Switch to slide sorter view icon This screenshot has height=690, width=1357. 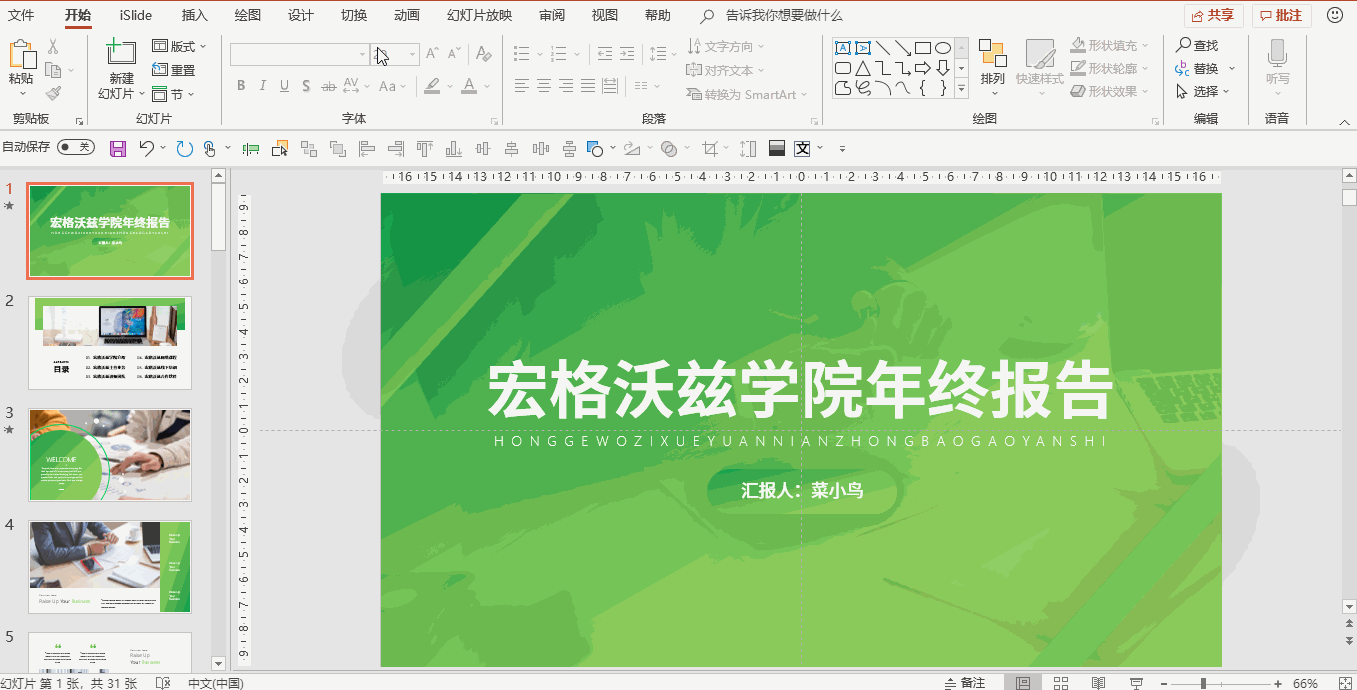1061,683
